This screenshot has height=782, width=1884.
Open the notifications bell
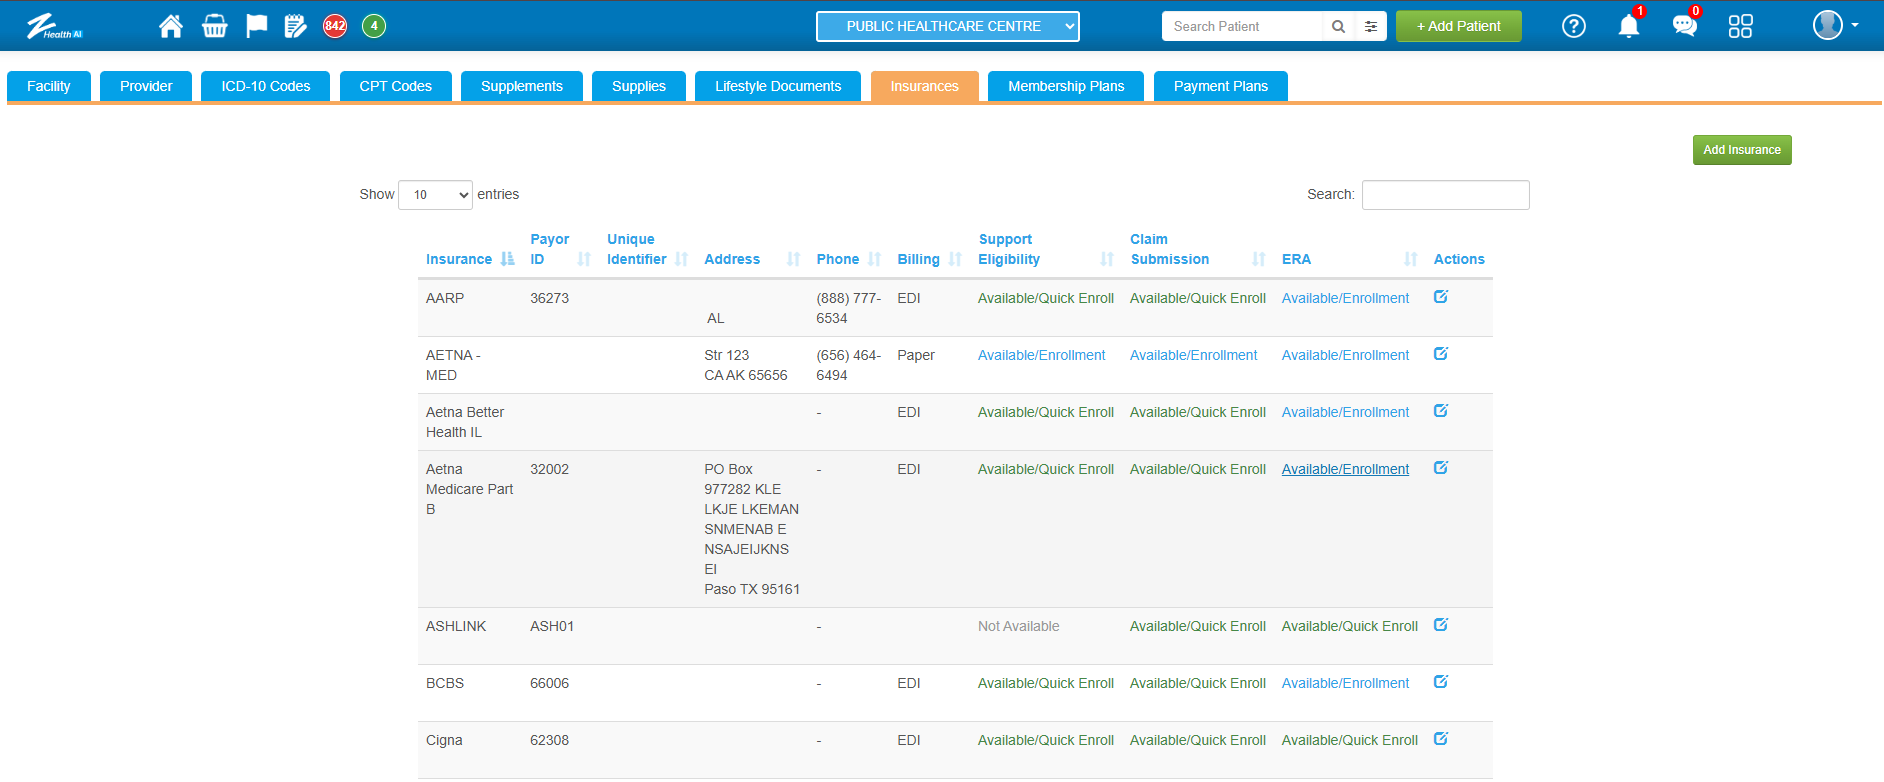coord(1628,26)
